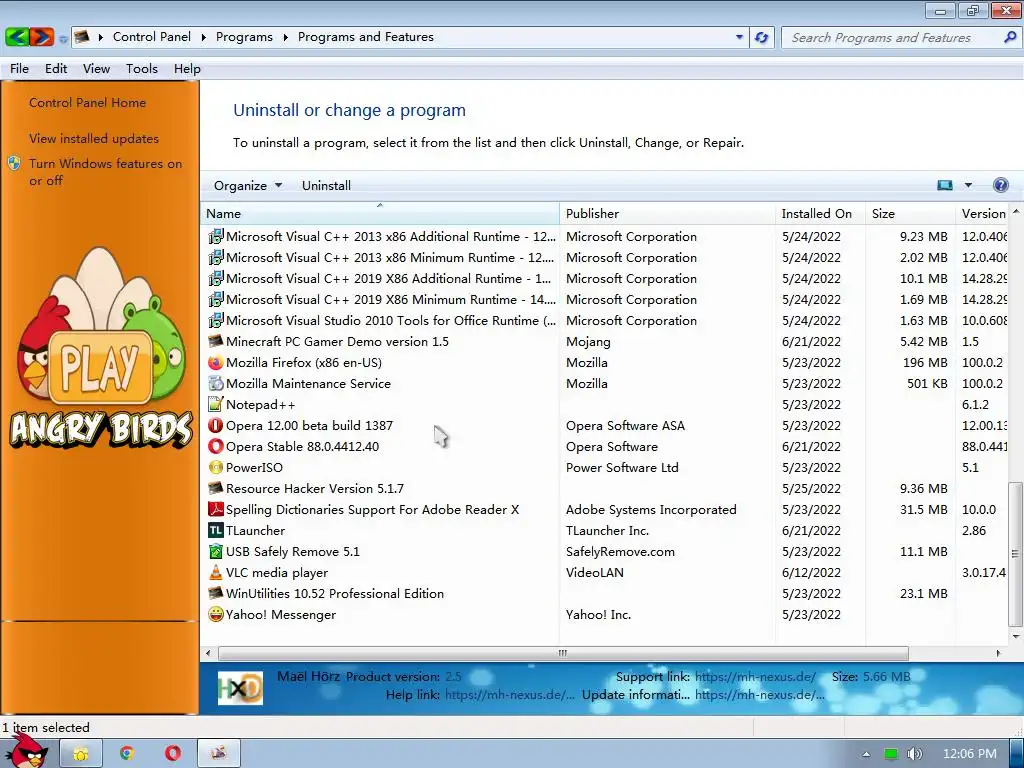
Task: Change view using the views icon
Action: pos(945,185)
